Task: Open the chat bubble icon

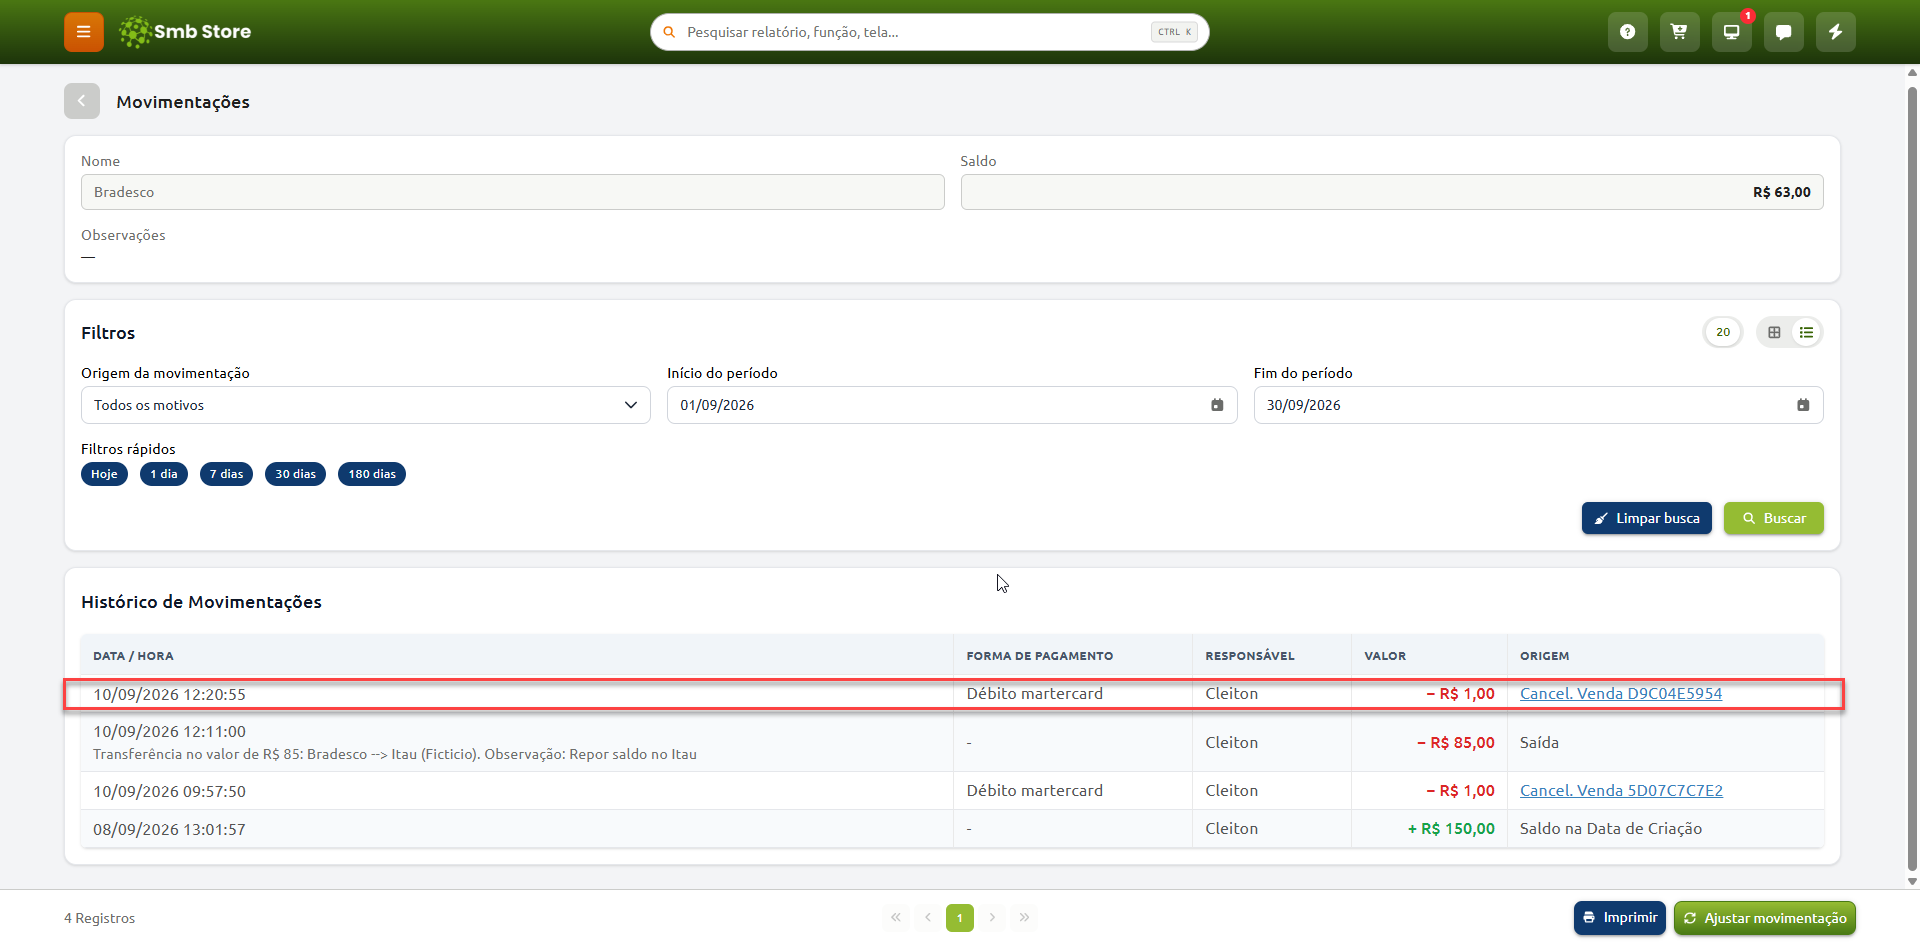Action: (x=1784, y=32)
